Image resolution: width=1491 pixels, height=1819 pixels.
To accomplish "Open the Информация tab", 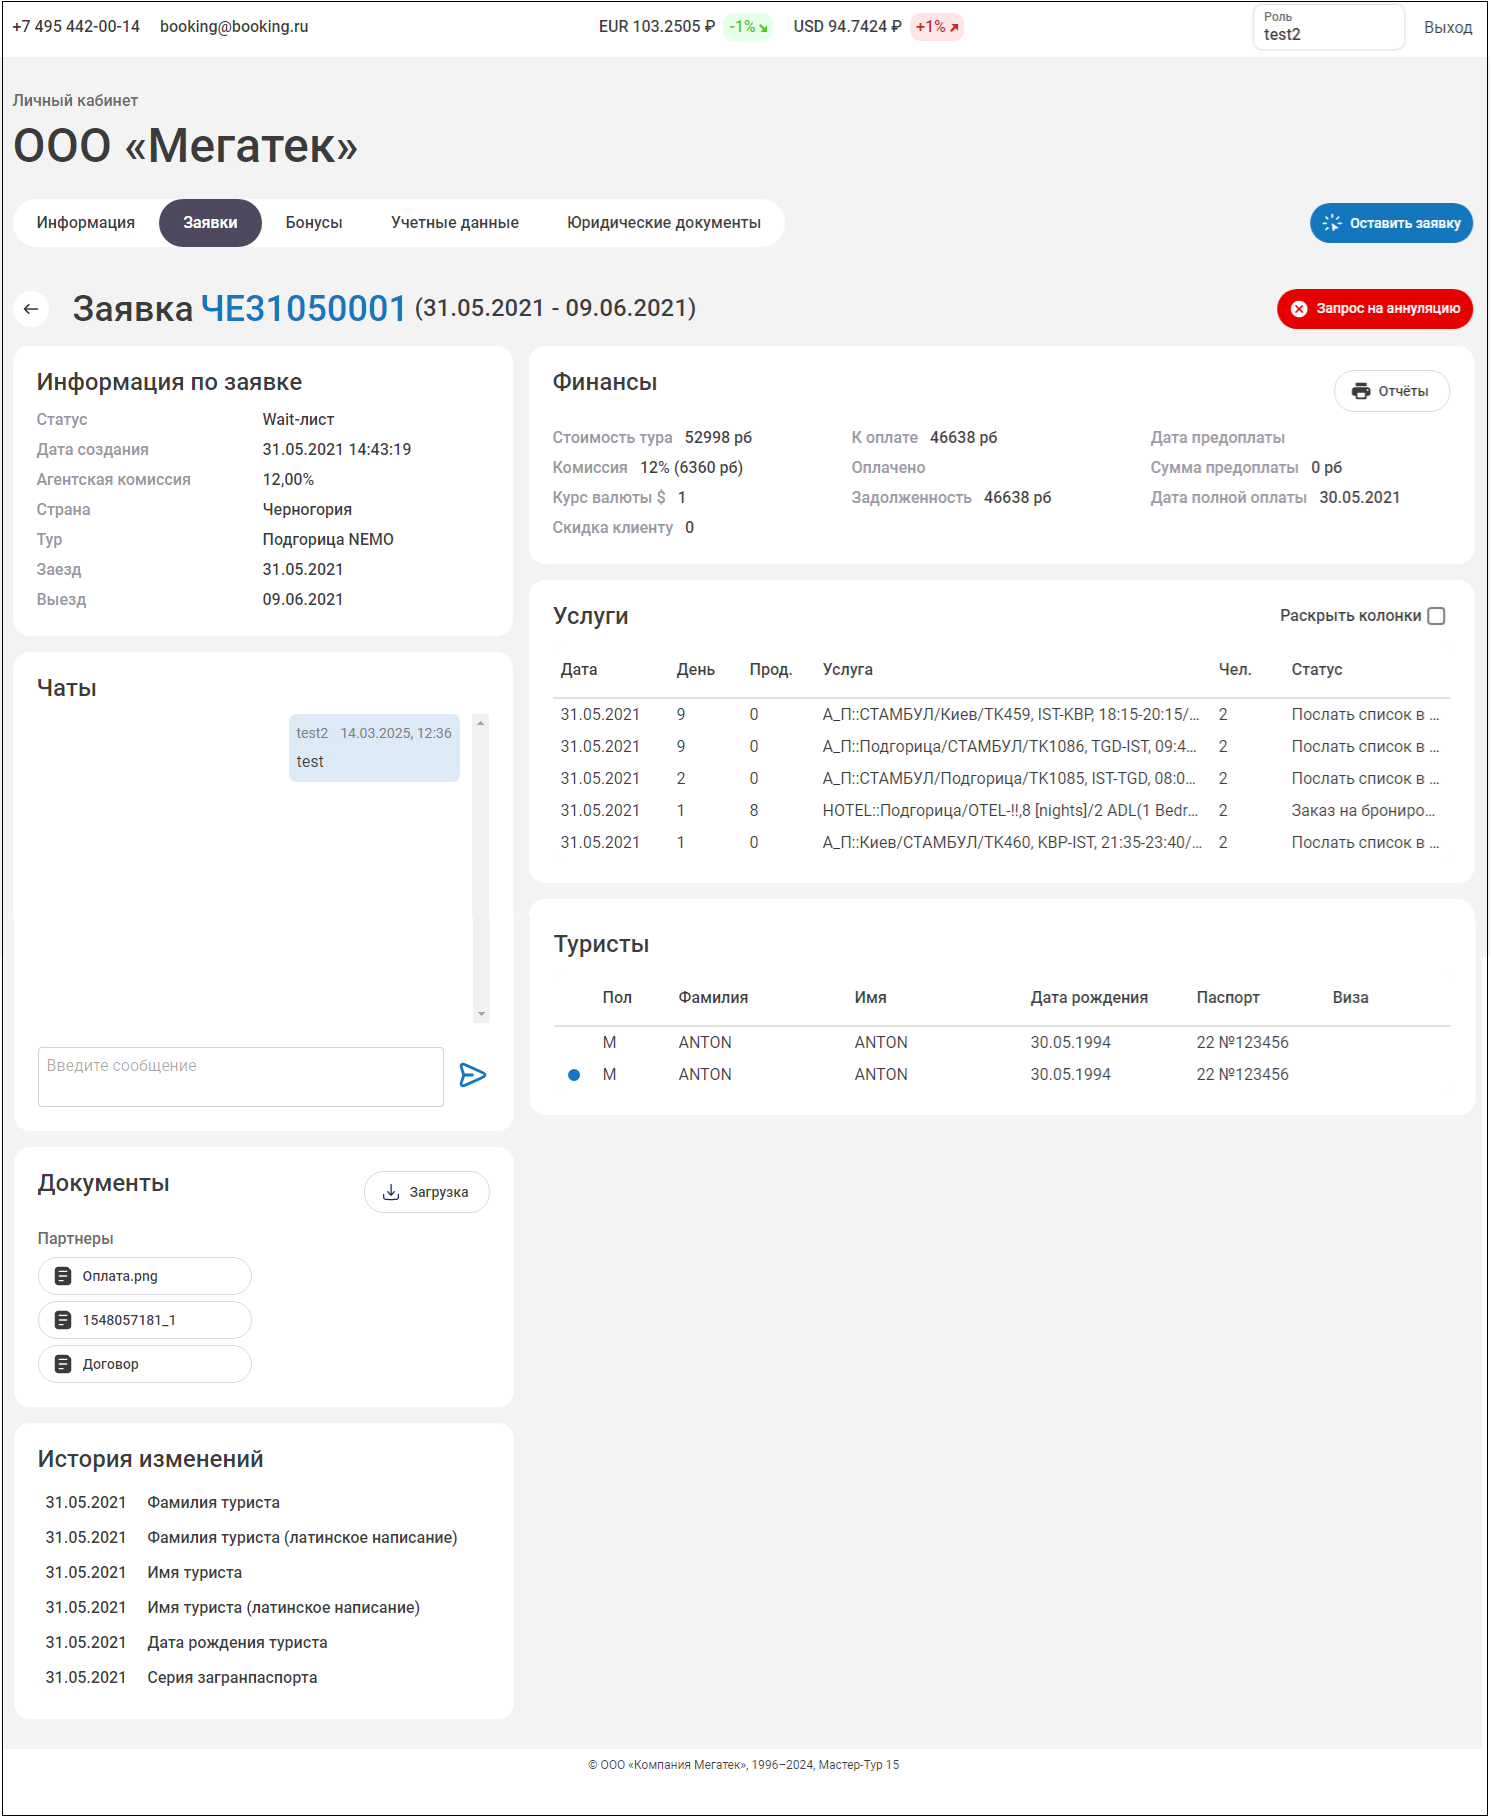I will pyautogui.click(x=86, y=223).
